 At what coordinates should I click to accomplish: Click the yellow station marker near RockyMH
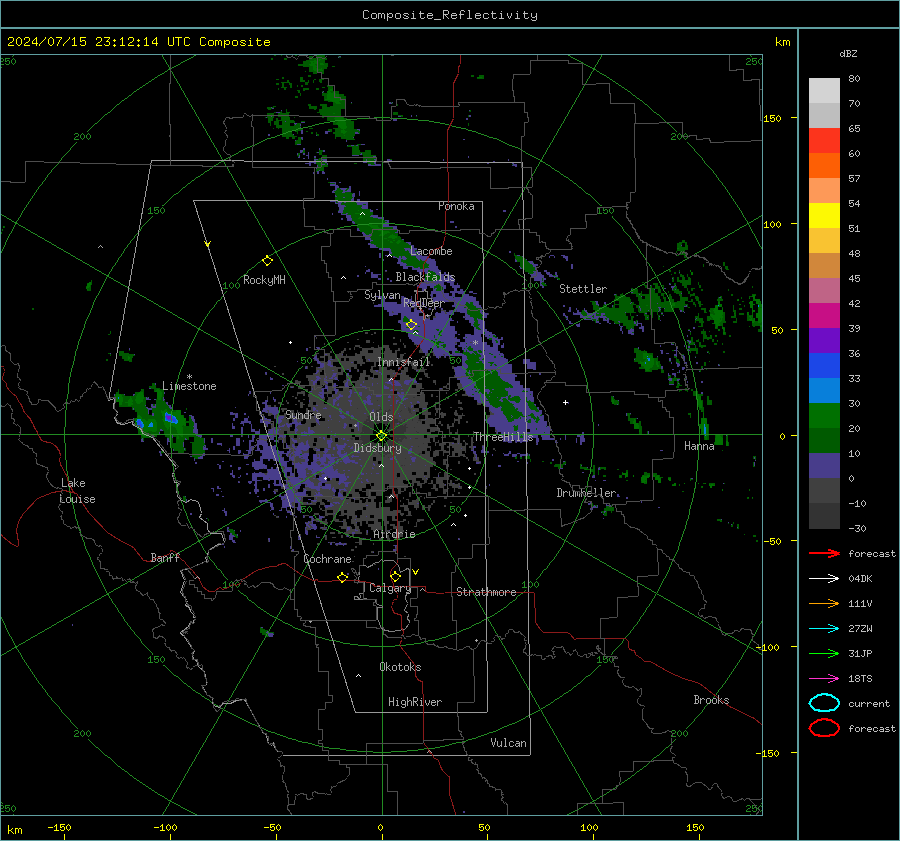pos(267,261)
